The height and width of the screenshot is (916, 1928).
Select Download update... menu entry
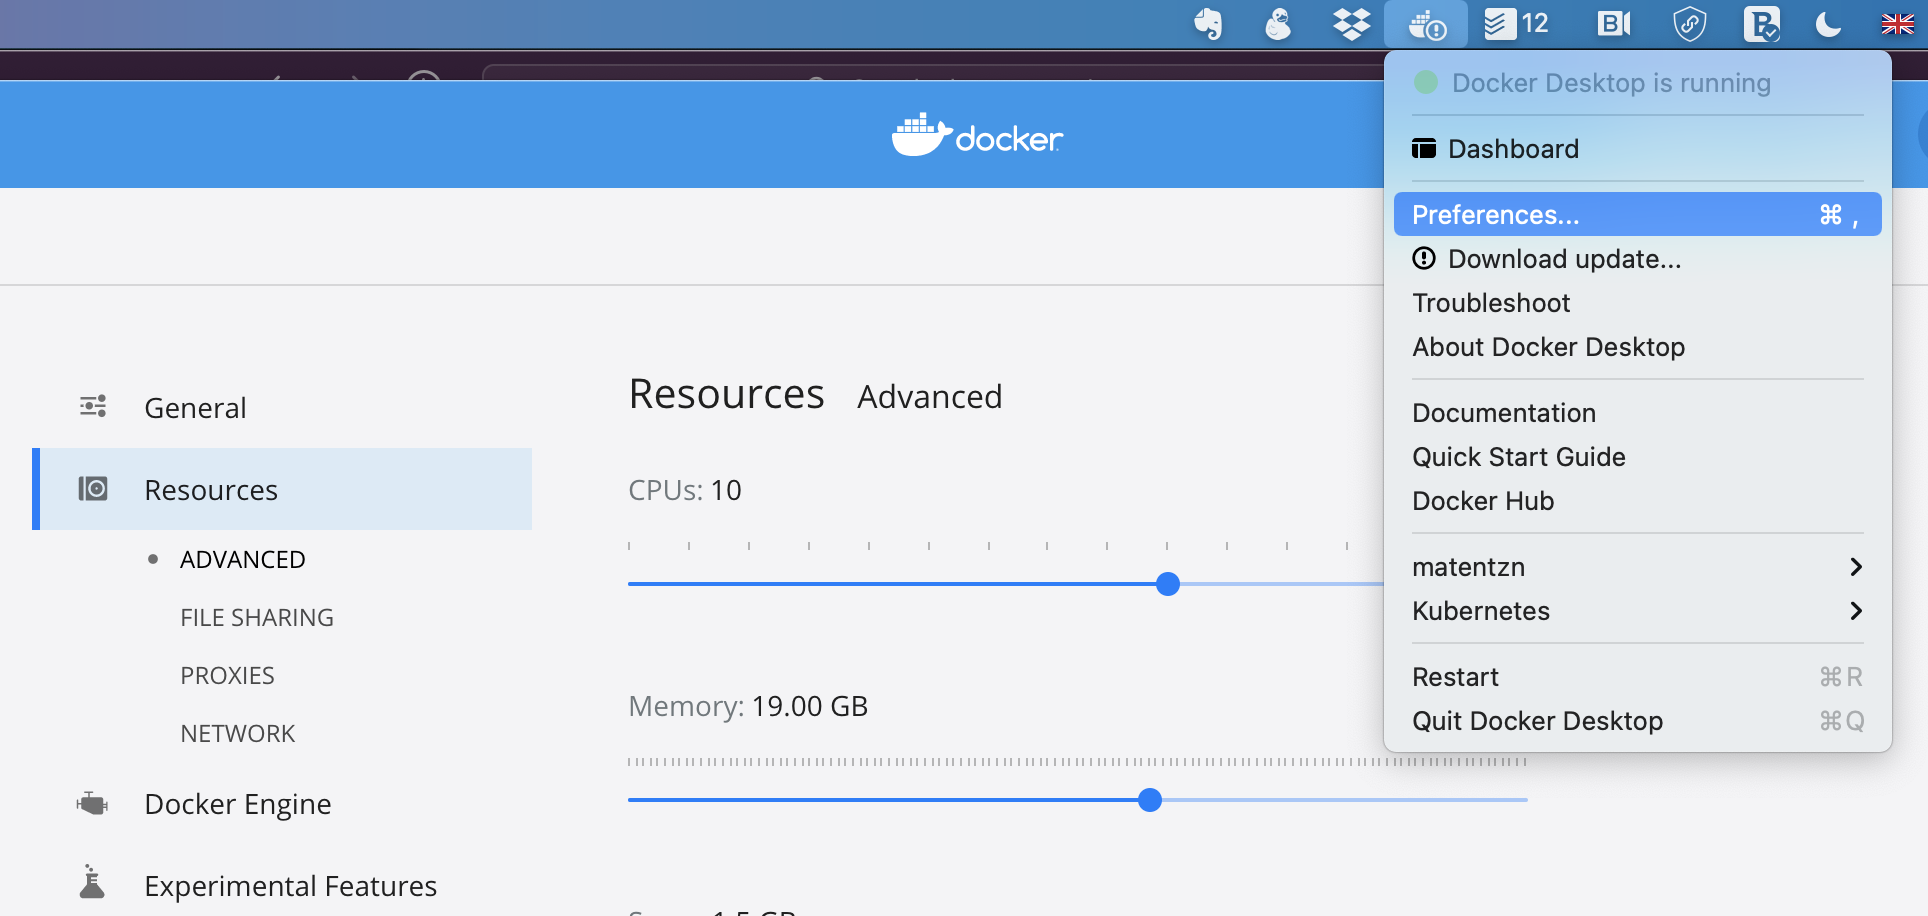tap(1637, 259)
